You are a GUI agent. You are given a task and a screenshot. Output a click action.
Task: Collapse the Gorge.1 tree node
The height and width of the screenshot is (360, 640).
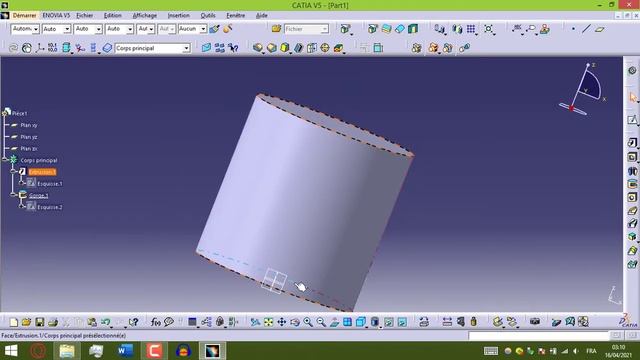[x=13, y=196]
